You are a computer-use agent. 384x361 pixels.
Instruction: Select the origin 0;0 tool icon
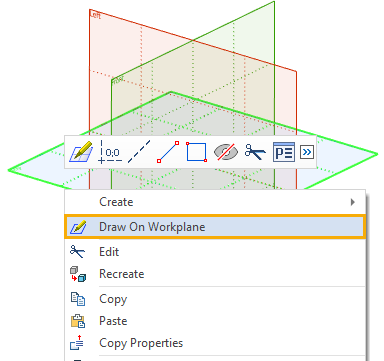[110, 152]
